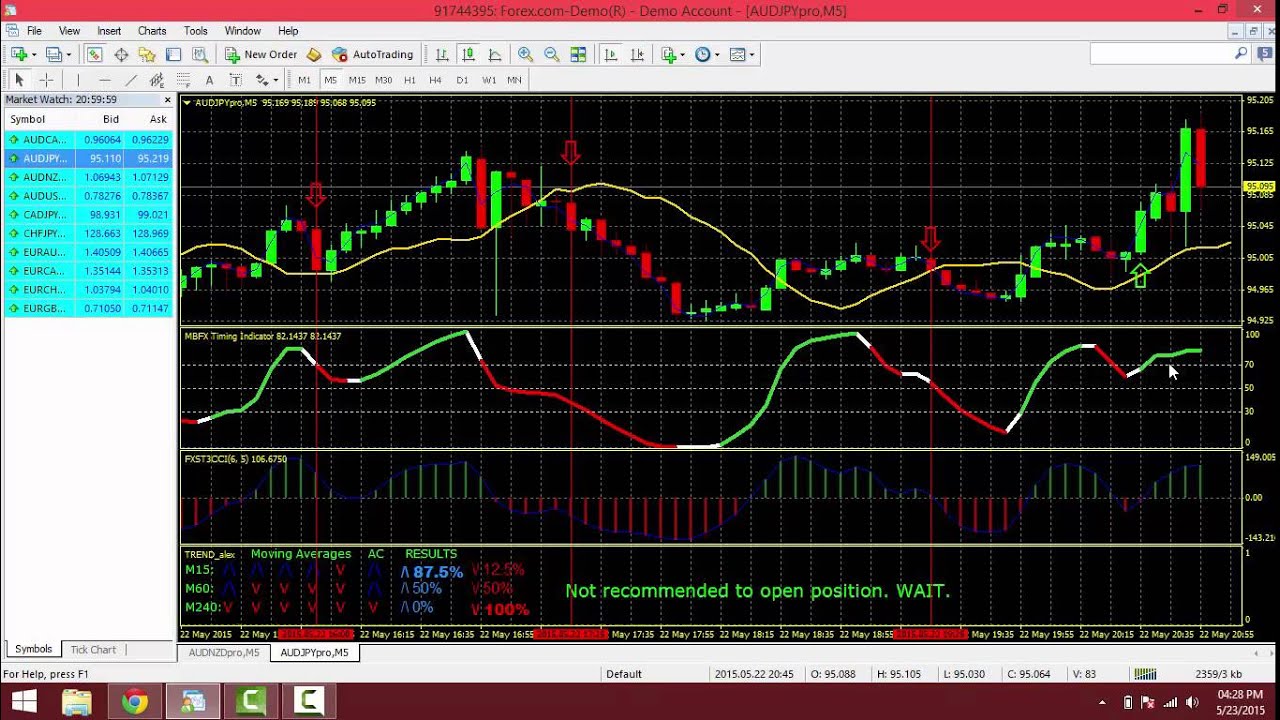The height and width of the screenshot is (720, 1280).
Task: Open the Insert menu
Action: [109, 31]
